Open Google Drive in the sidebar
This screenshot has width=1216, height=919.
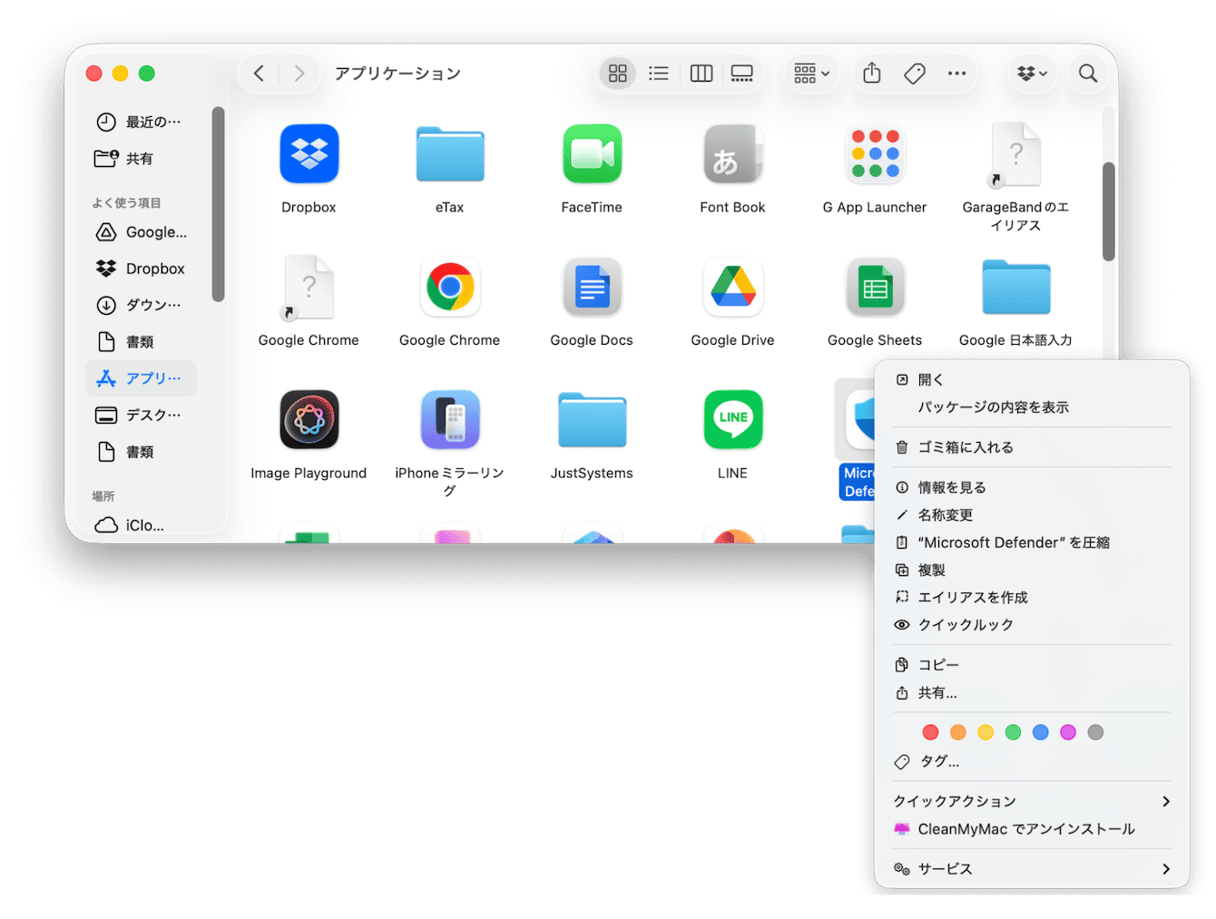coord(141,232)
